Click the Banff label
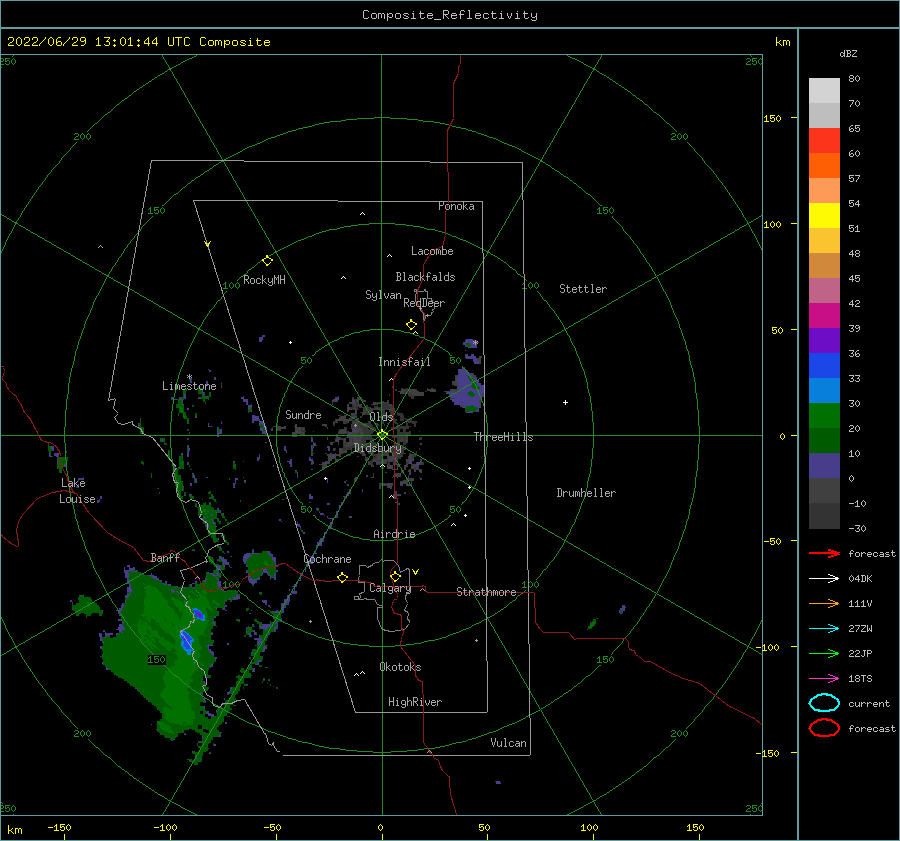The height and width of the screenshot is (841, 900). tap(165, 557)
